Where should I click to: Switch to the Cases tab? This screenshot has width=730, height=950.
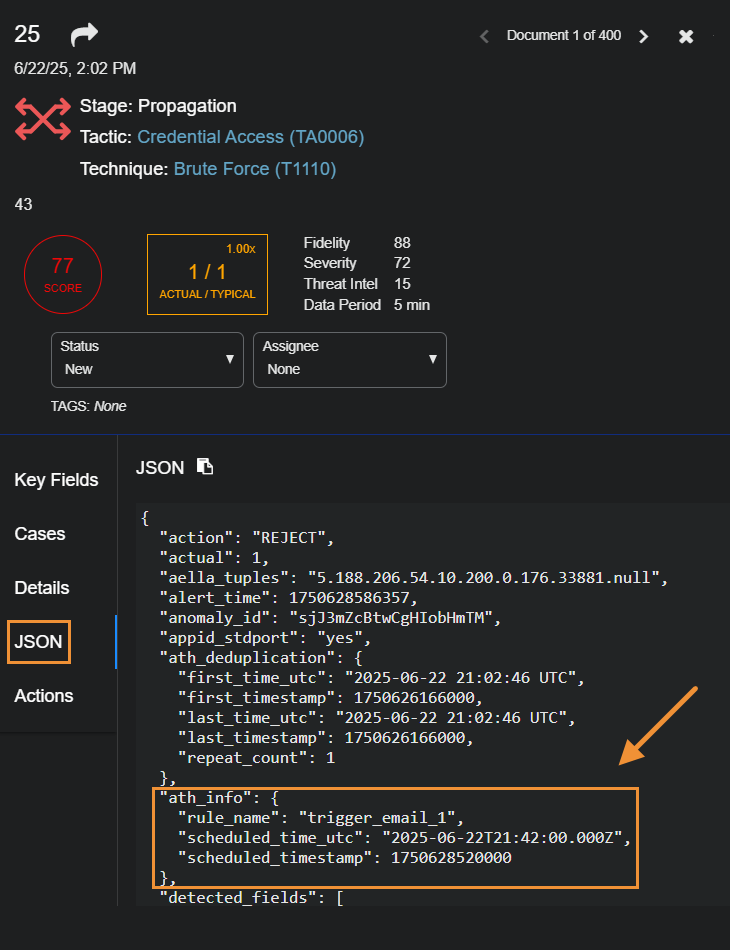tap(40, 534)
